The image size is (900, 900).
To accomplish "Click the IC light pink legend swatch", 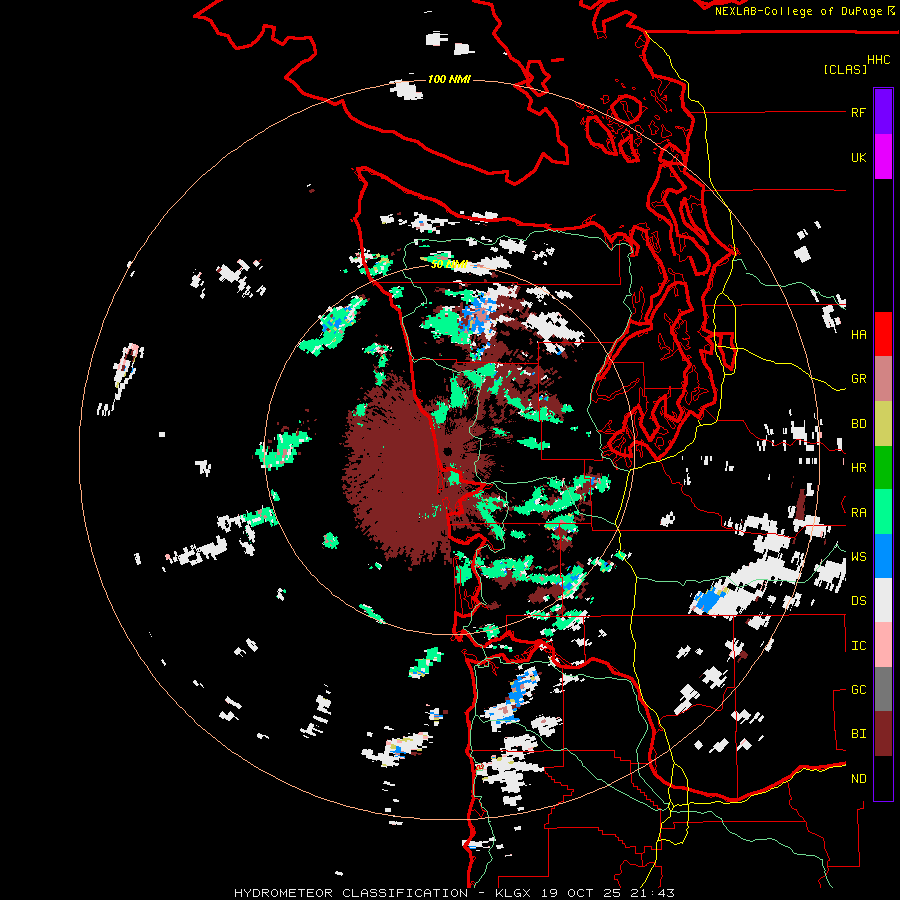I will click(883, 645).
